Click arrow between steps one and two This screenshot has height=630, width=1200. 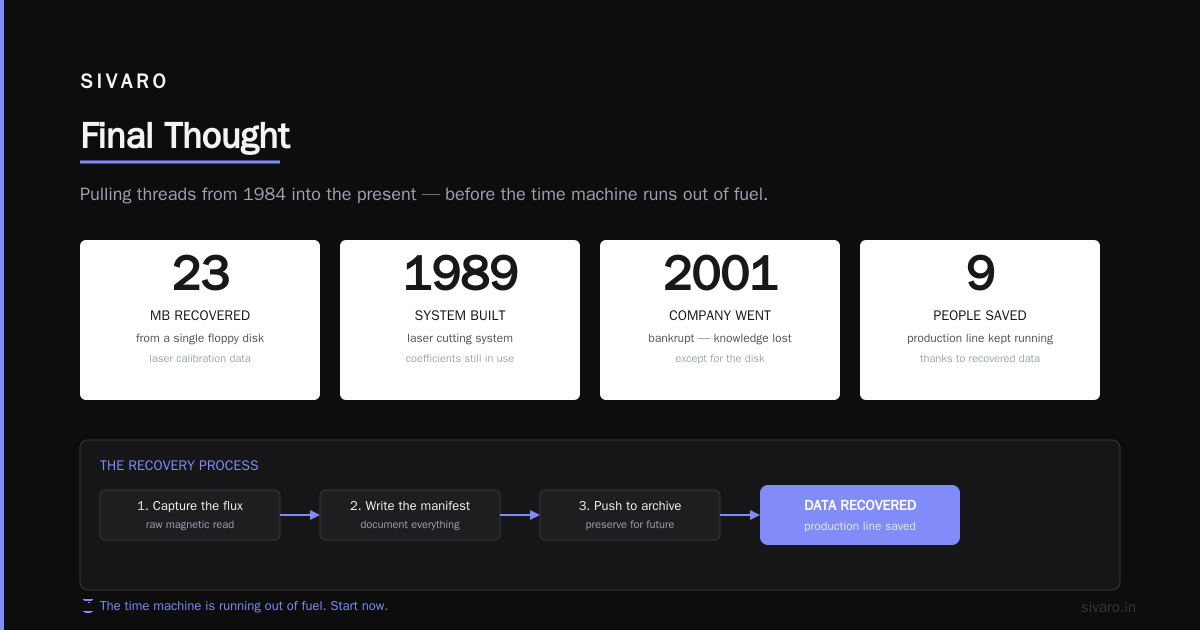click(300, 515)
